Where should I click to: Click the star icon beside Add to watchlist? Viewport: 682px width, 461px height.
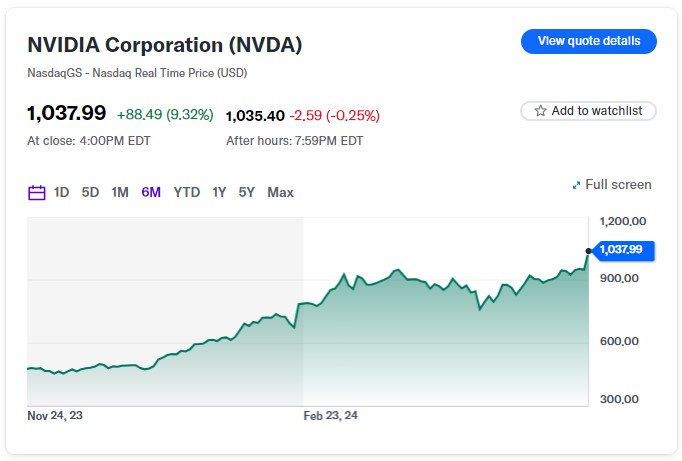click(541, 111)
